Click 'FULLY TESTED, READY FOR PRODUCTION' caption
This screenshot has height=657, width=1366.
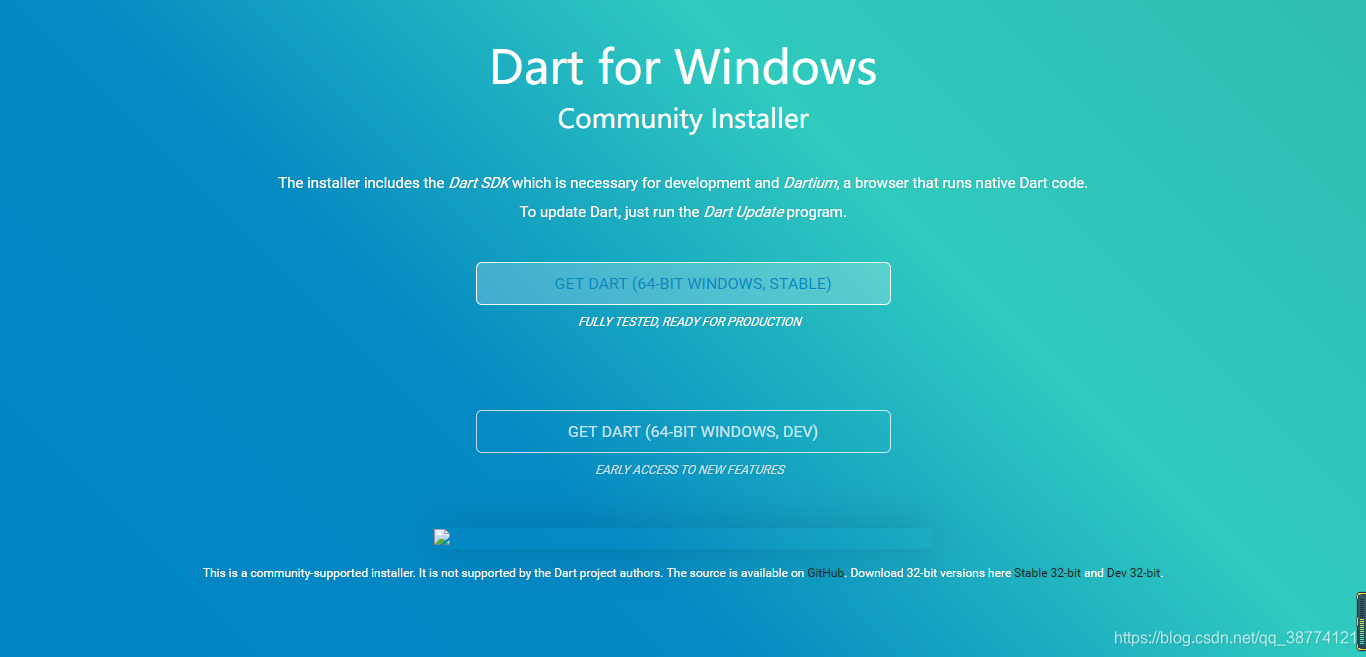pyautogui.click(x=690, y=322)
